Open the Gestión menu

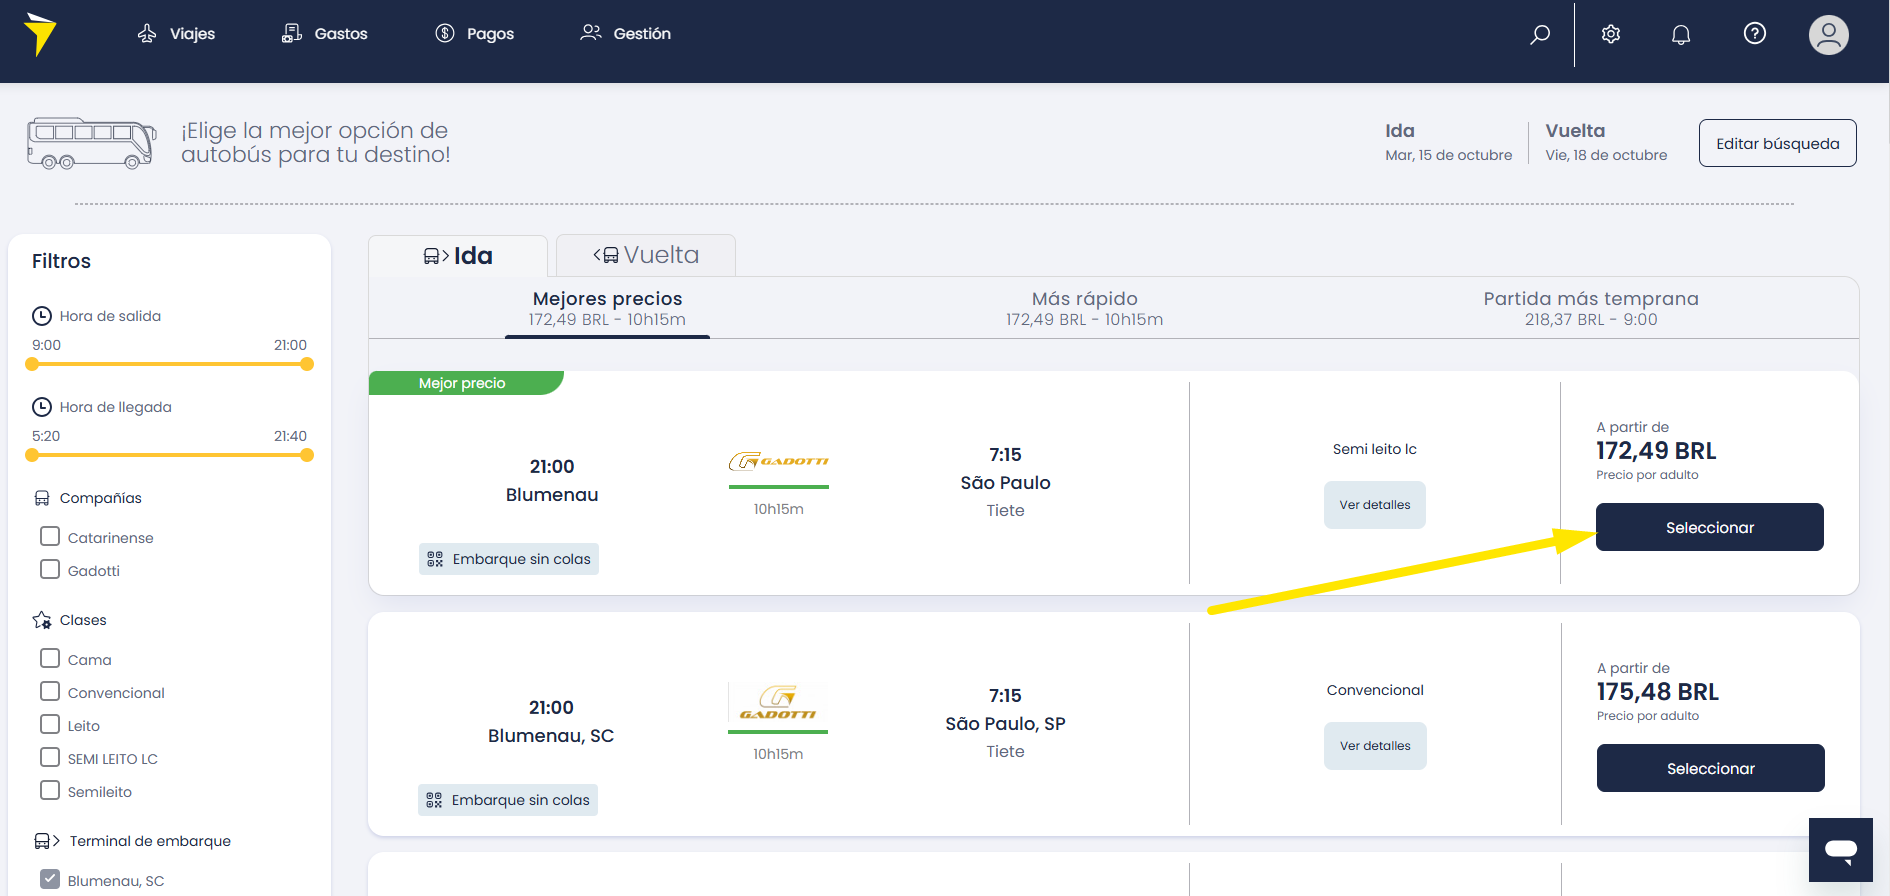pos(626,34)
